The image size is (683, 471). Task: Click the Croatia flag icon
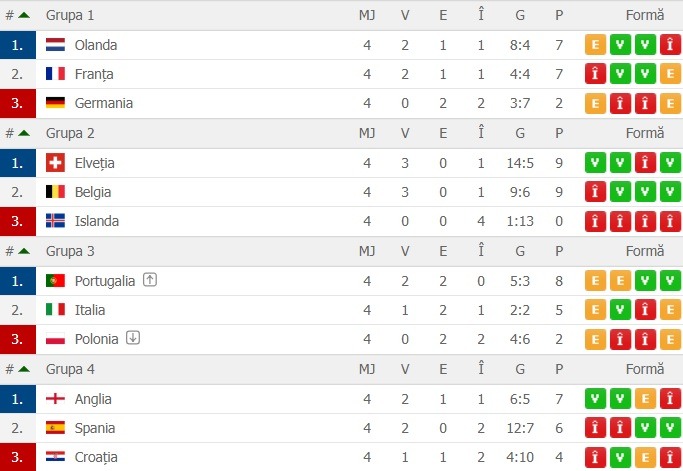(x=55, y=457)
